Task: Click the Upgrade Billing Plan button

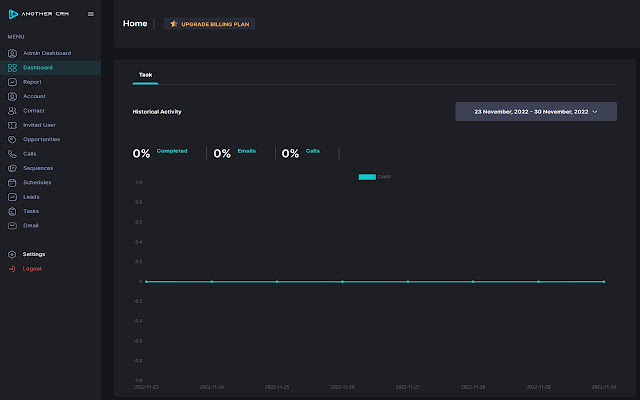Action: [x=209, y=23]
